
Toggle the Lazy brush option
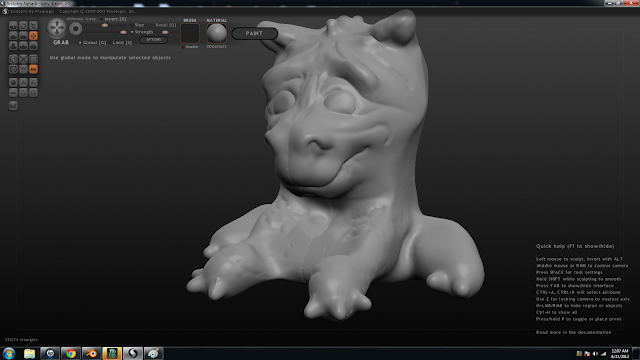click(x=91, y=19)
